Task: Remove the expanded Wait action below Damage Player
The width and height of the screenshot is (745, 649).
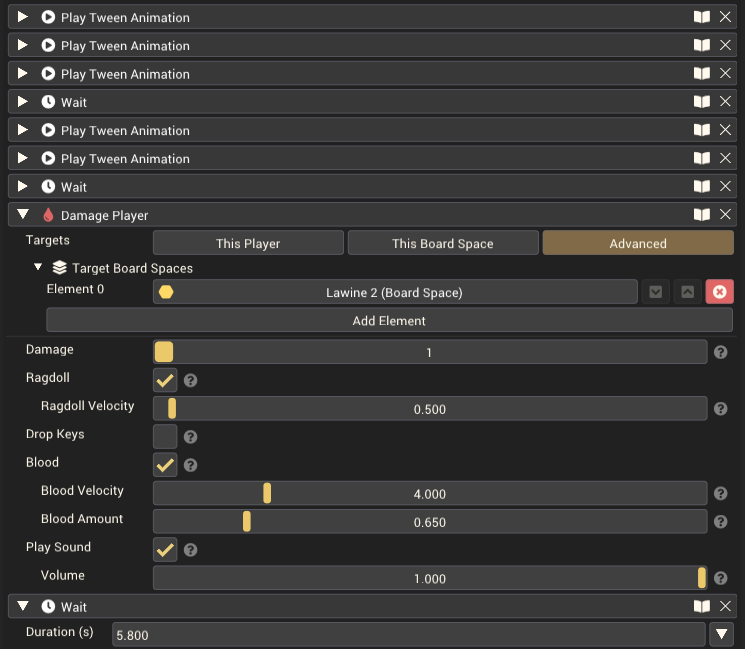Action: click(725, 606)
